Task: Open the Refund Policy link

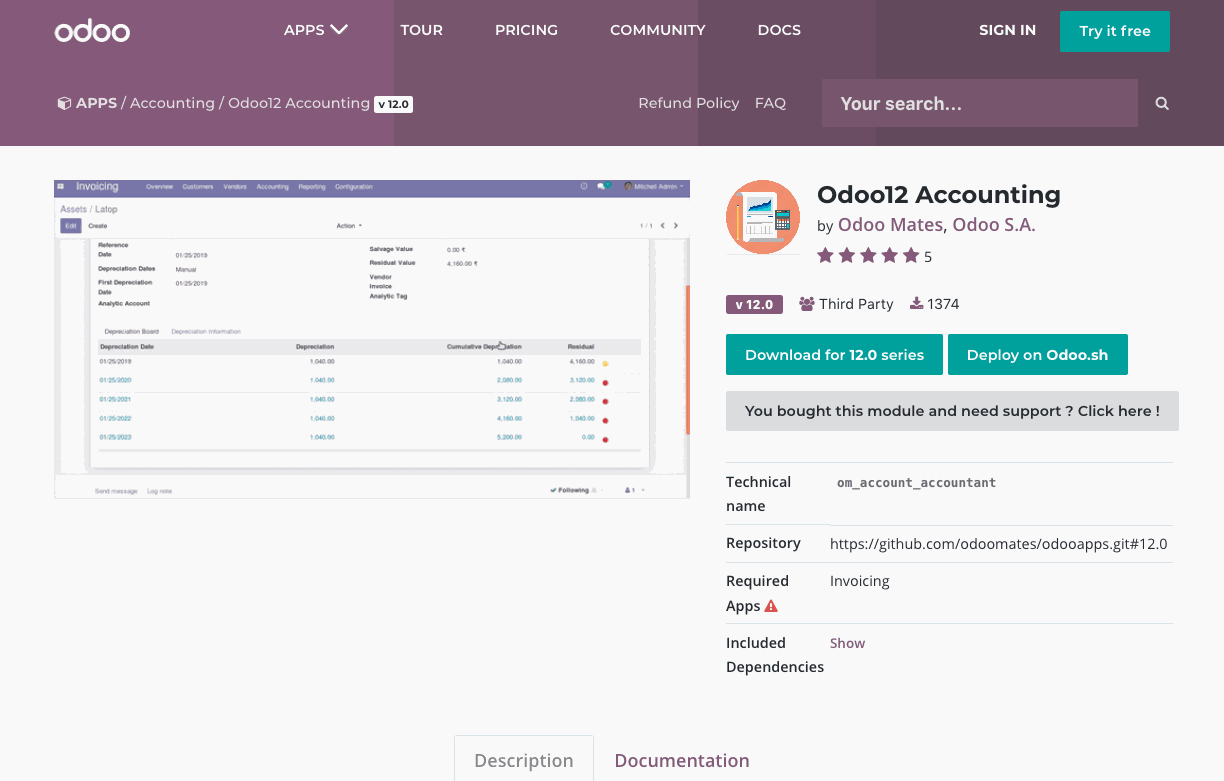Action: (688, 103)
